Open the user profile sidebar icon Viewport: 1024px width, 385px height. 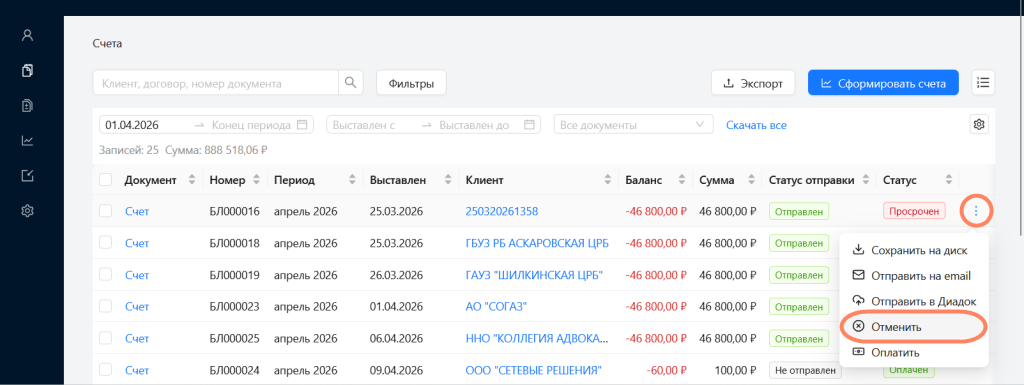click(27, 35)
